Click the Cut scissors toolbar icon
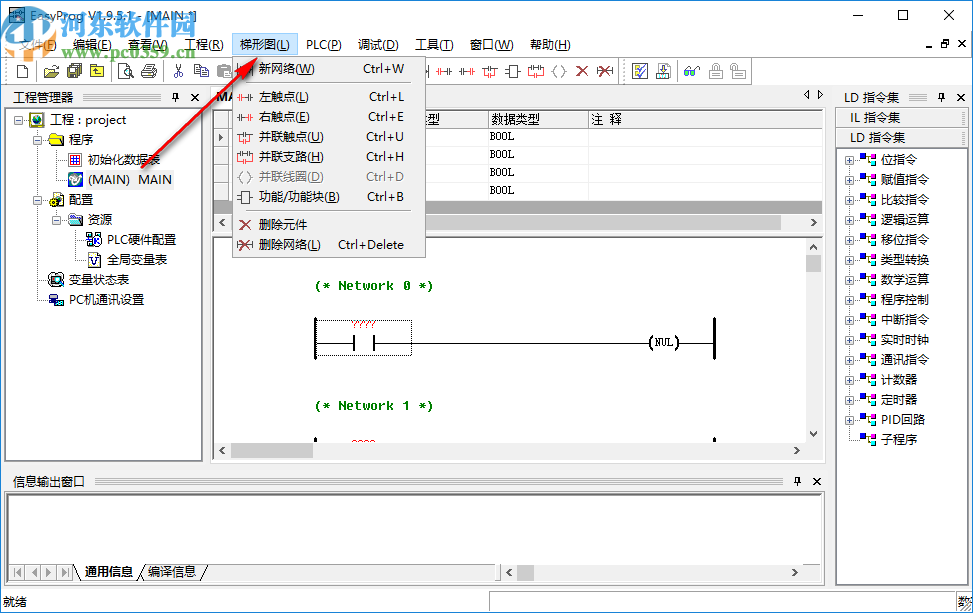973x613 pixels. [179, 71]
